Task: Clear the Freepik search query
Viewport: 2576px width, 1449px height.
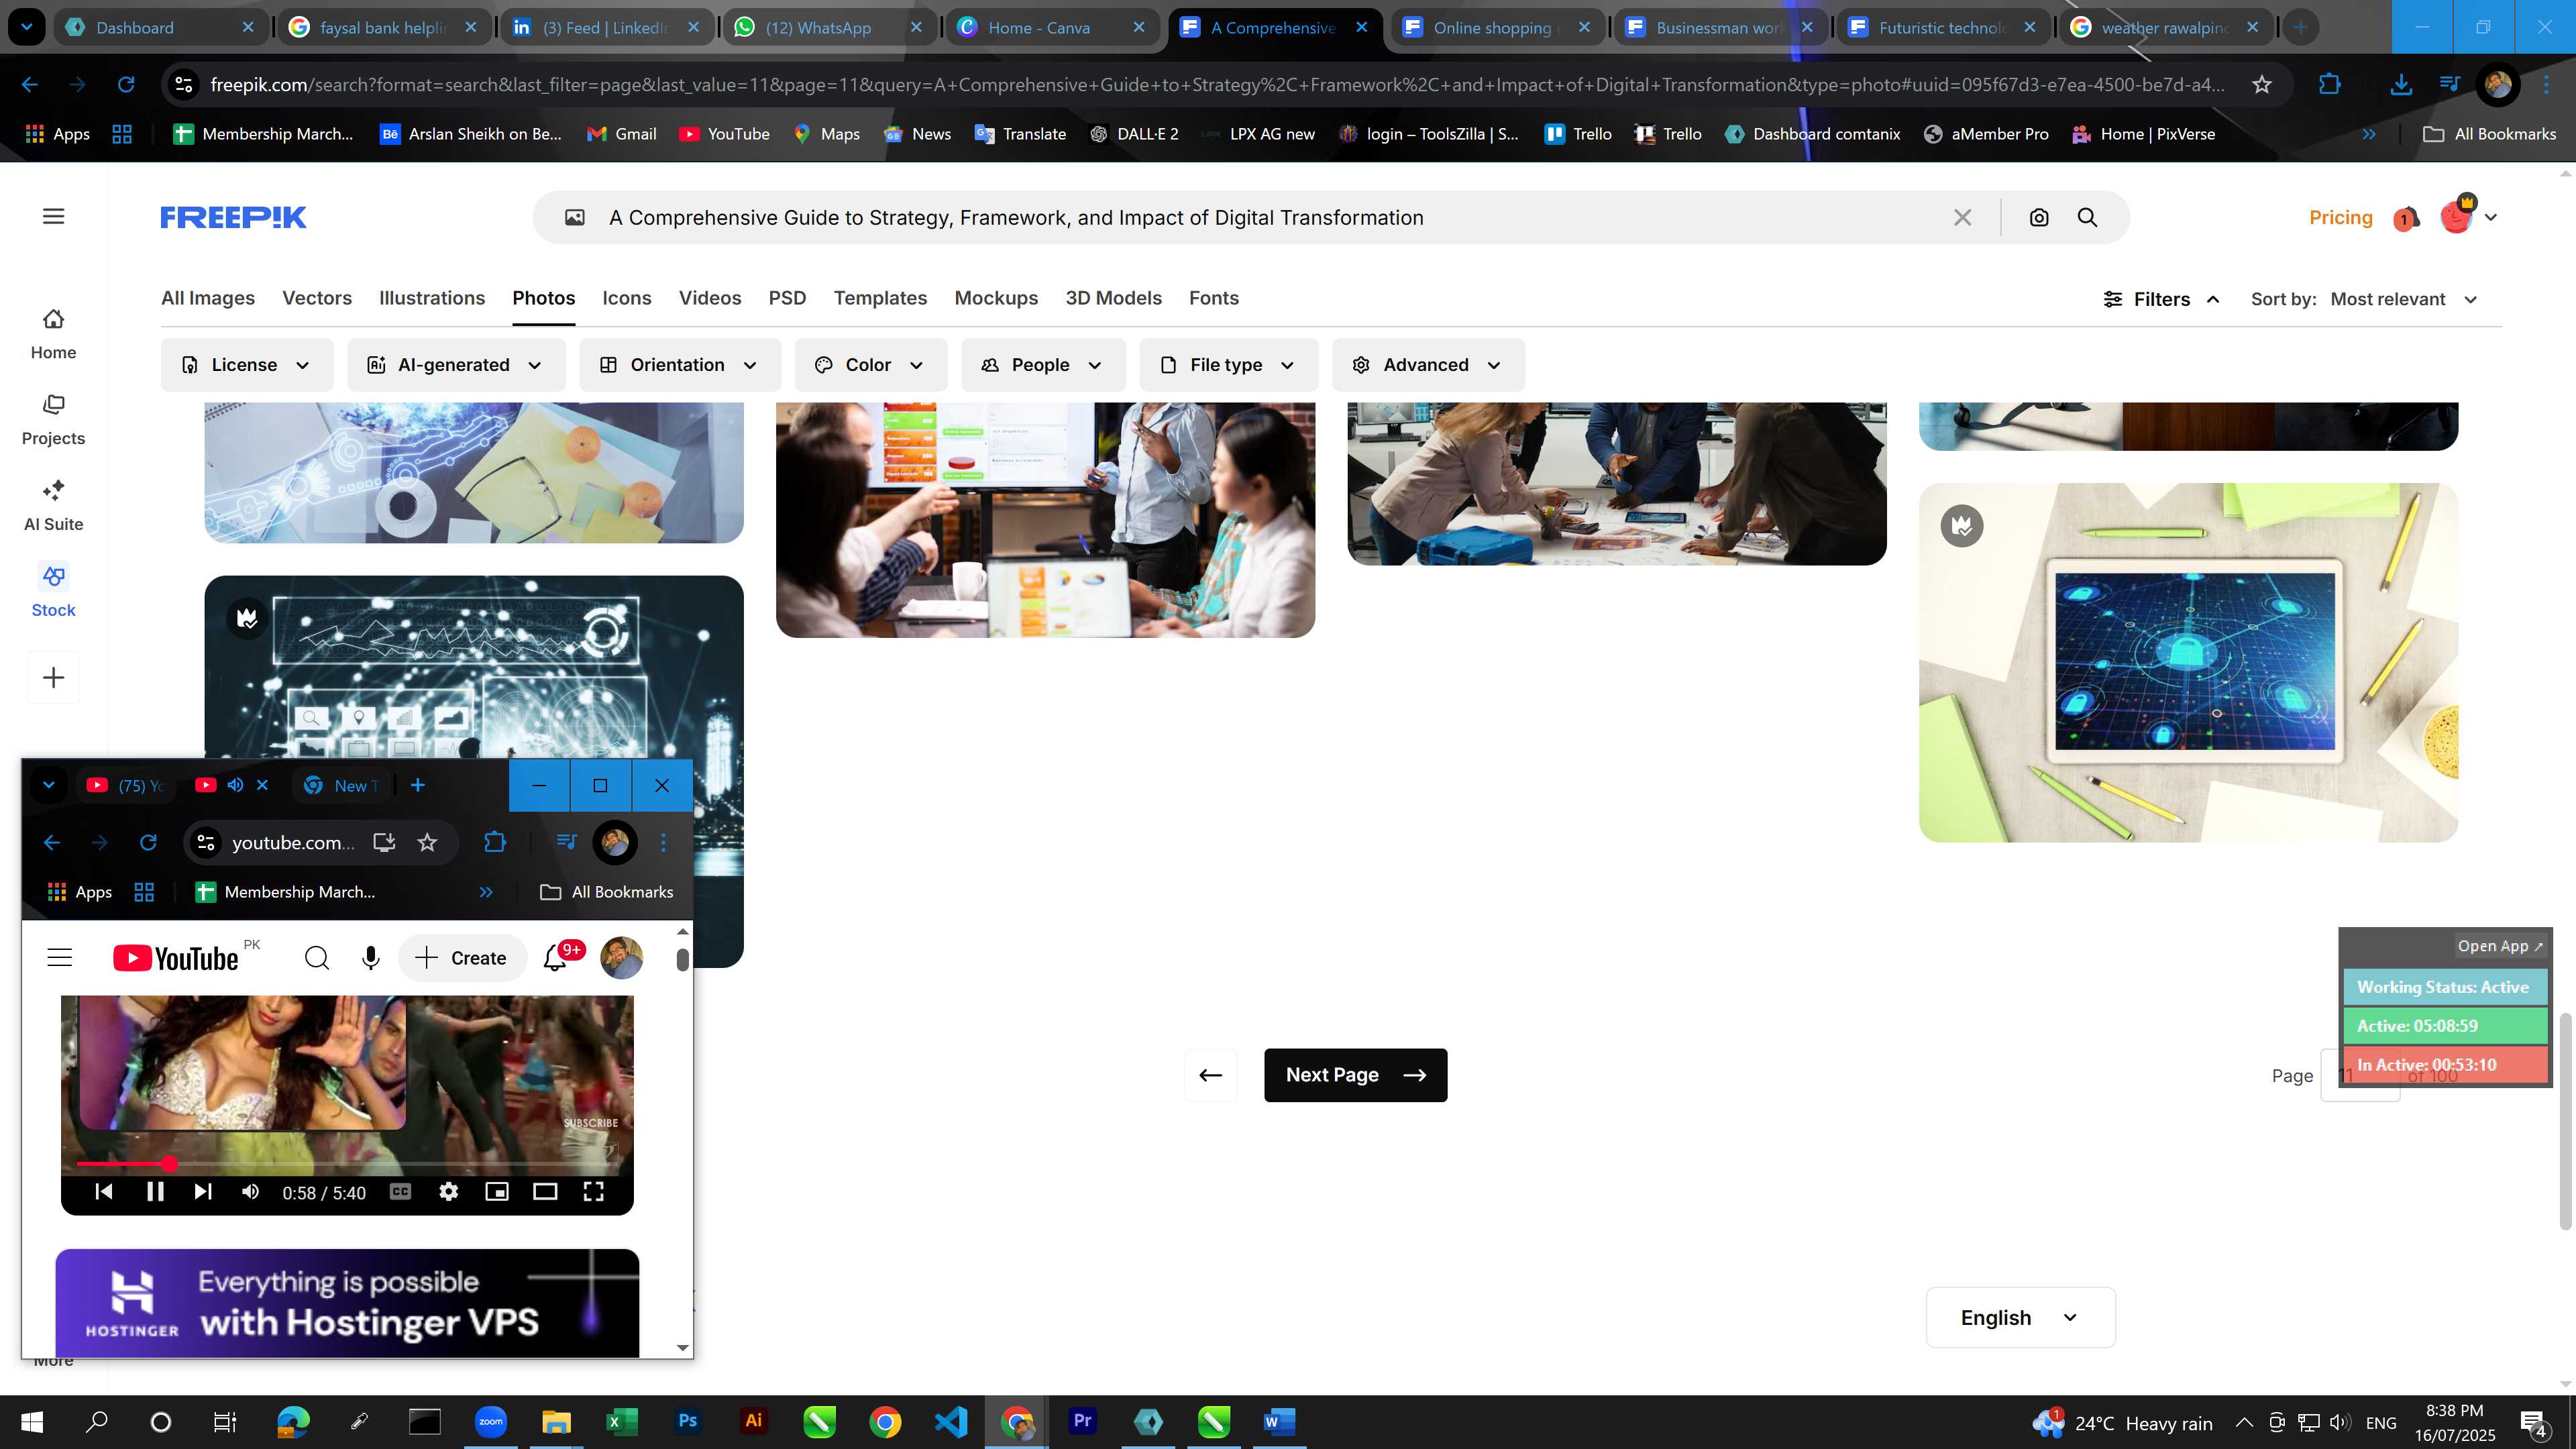Action: pos(1962,217)
